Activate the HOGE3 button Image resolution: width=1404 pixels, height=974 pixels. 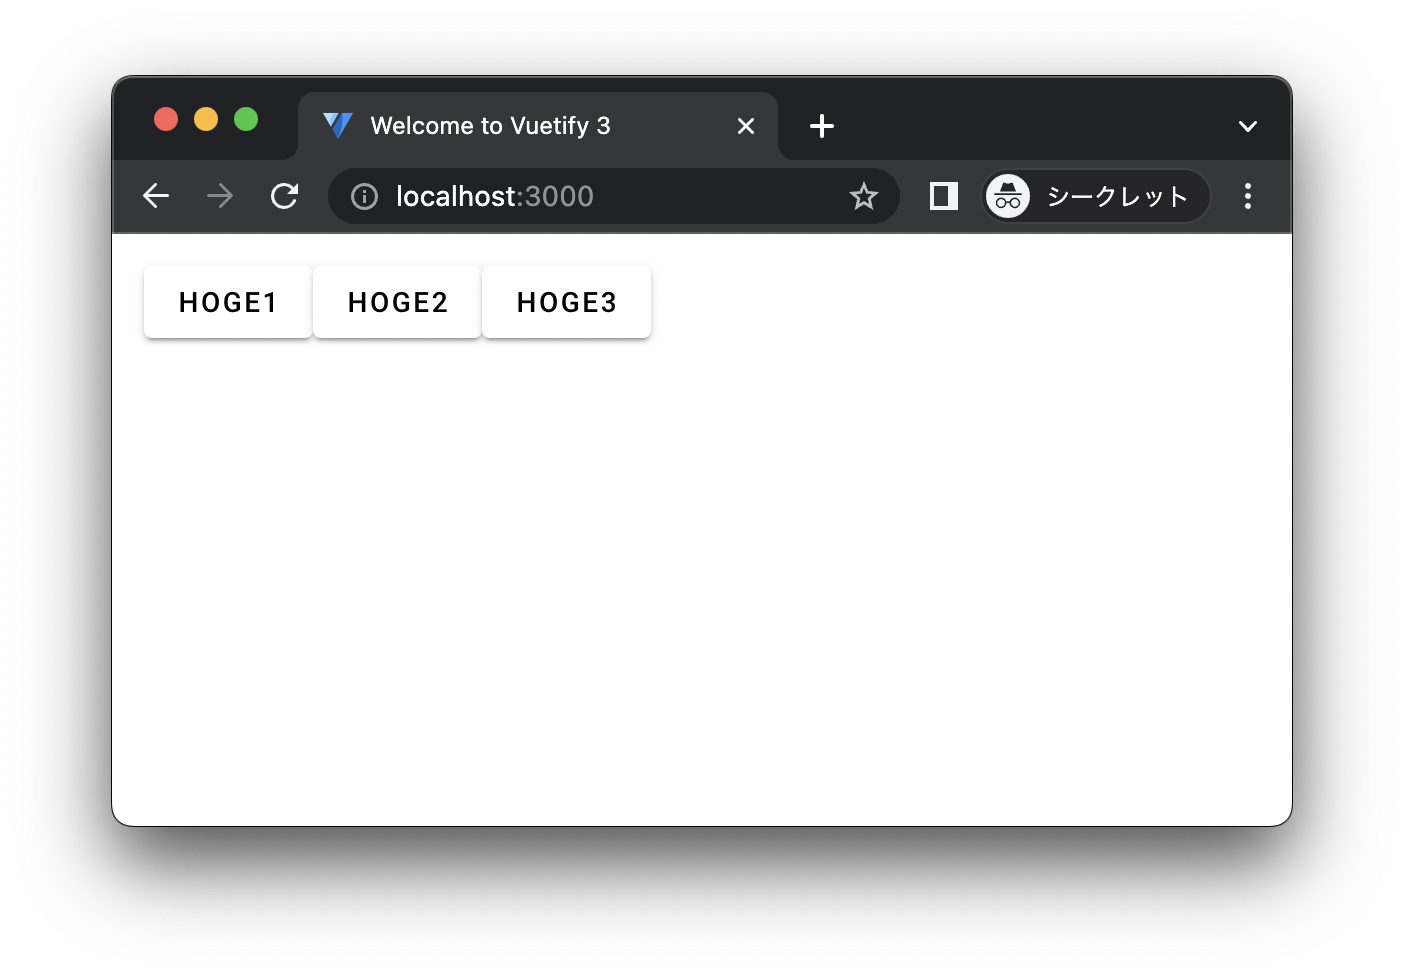click(x=566, y=302)
